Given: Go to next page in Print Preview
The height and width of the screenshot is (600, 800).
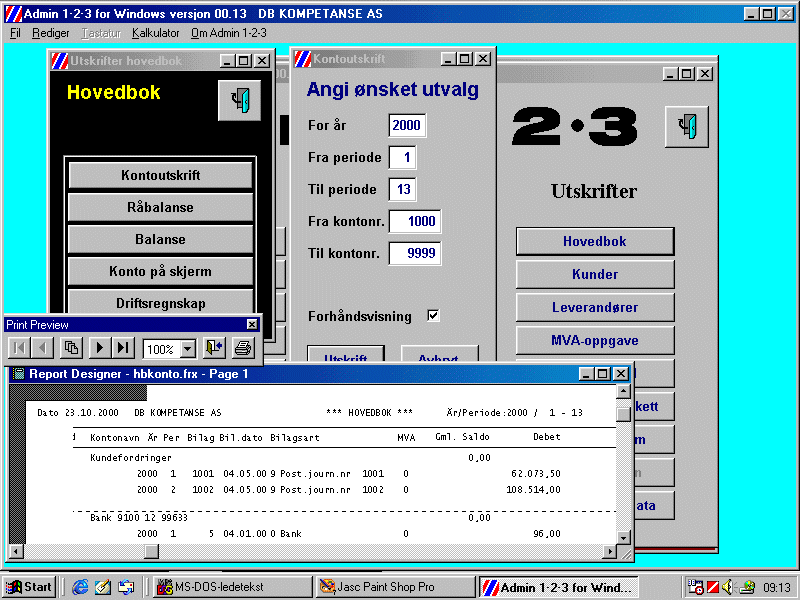Looking at the screenshot, I should click(x=99, y=348).
